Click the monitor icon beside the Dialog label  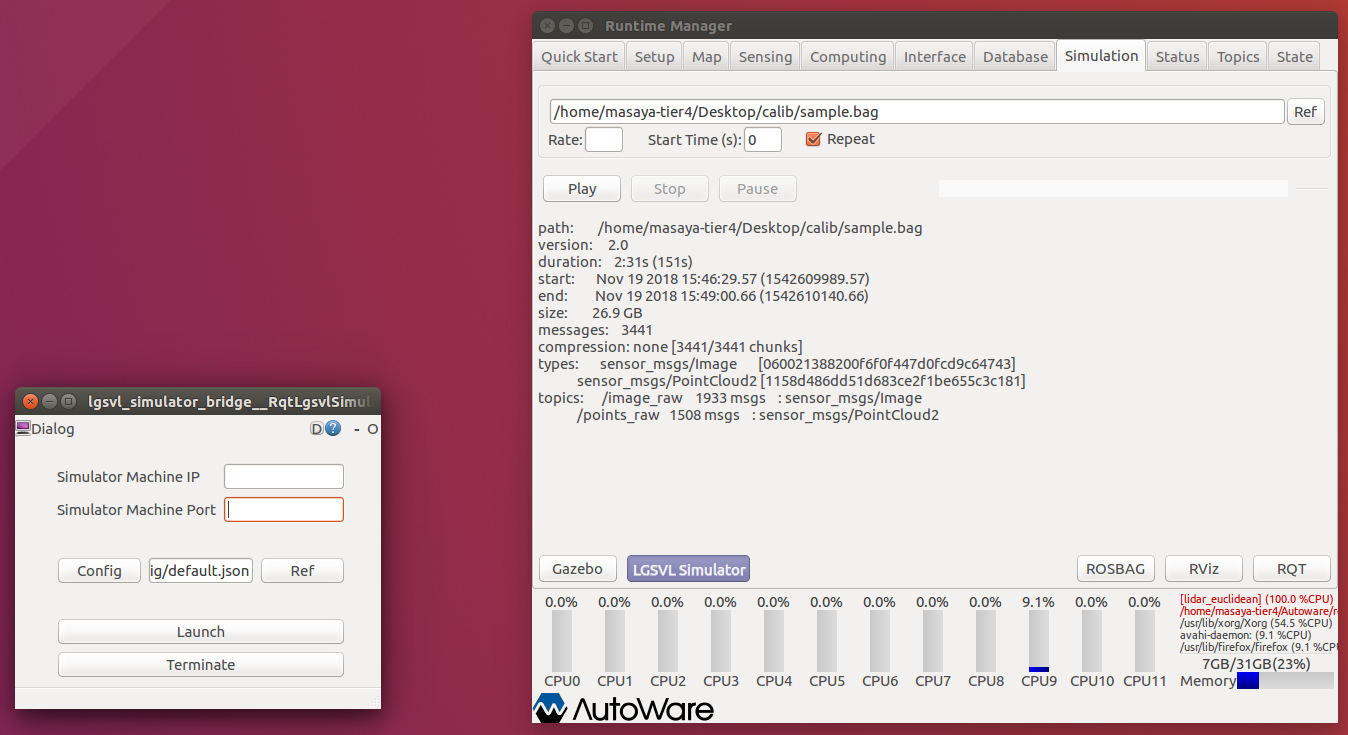(x=21, y=428)
